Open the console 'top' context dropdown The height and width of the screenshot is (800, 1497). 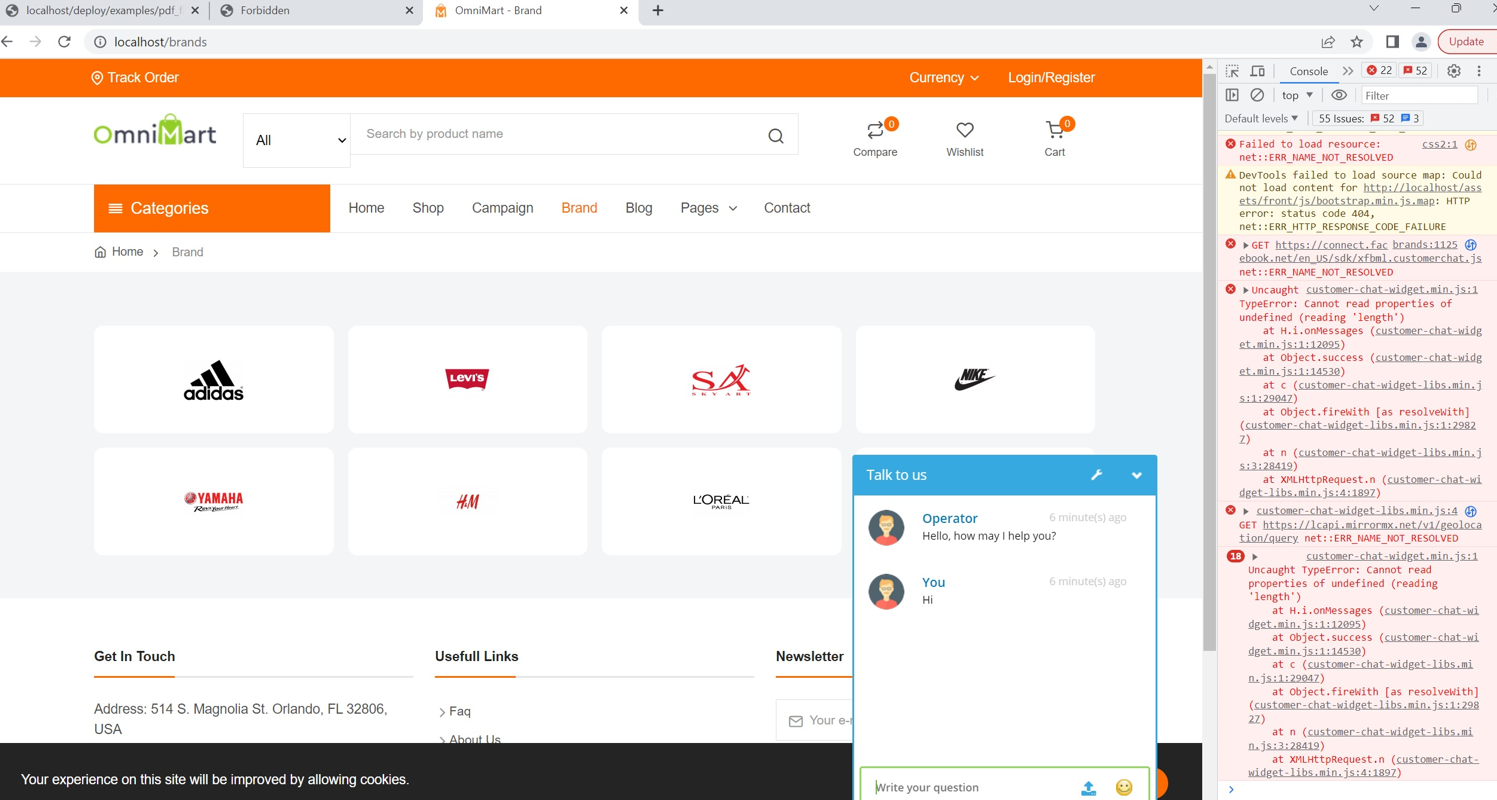click(x=1298, y=95)
